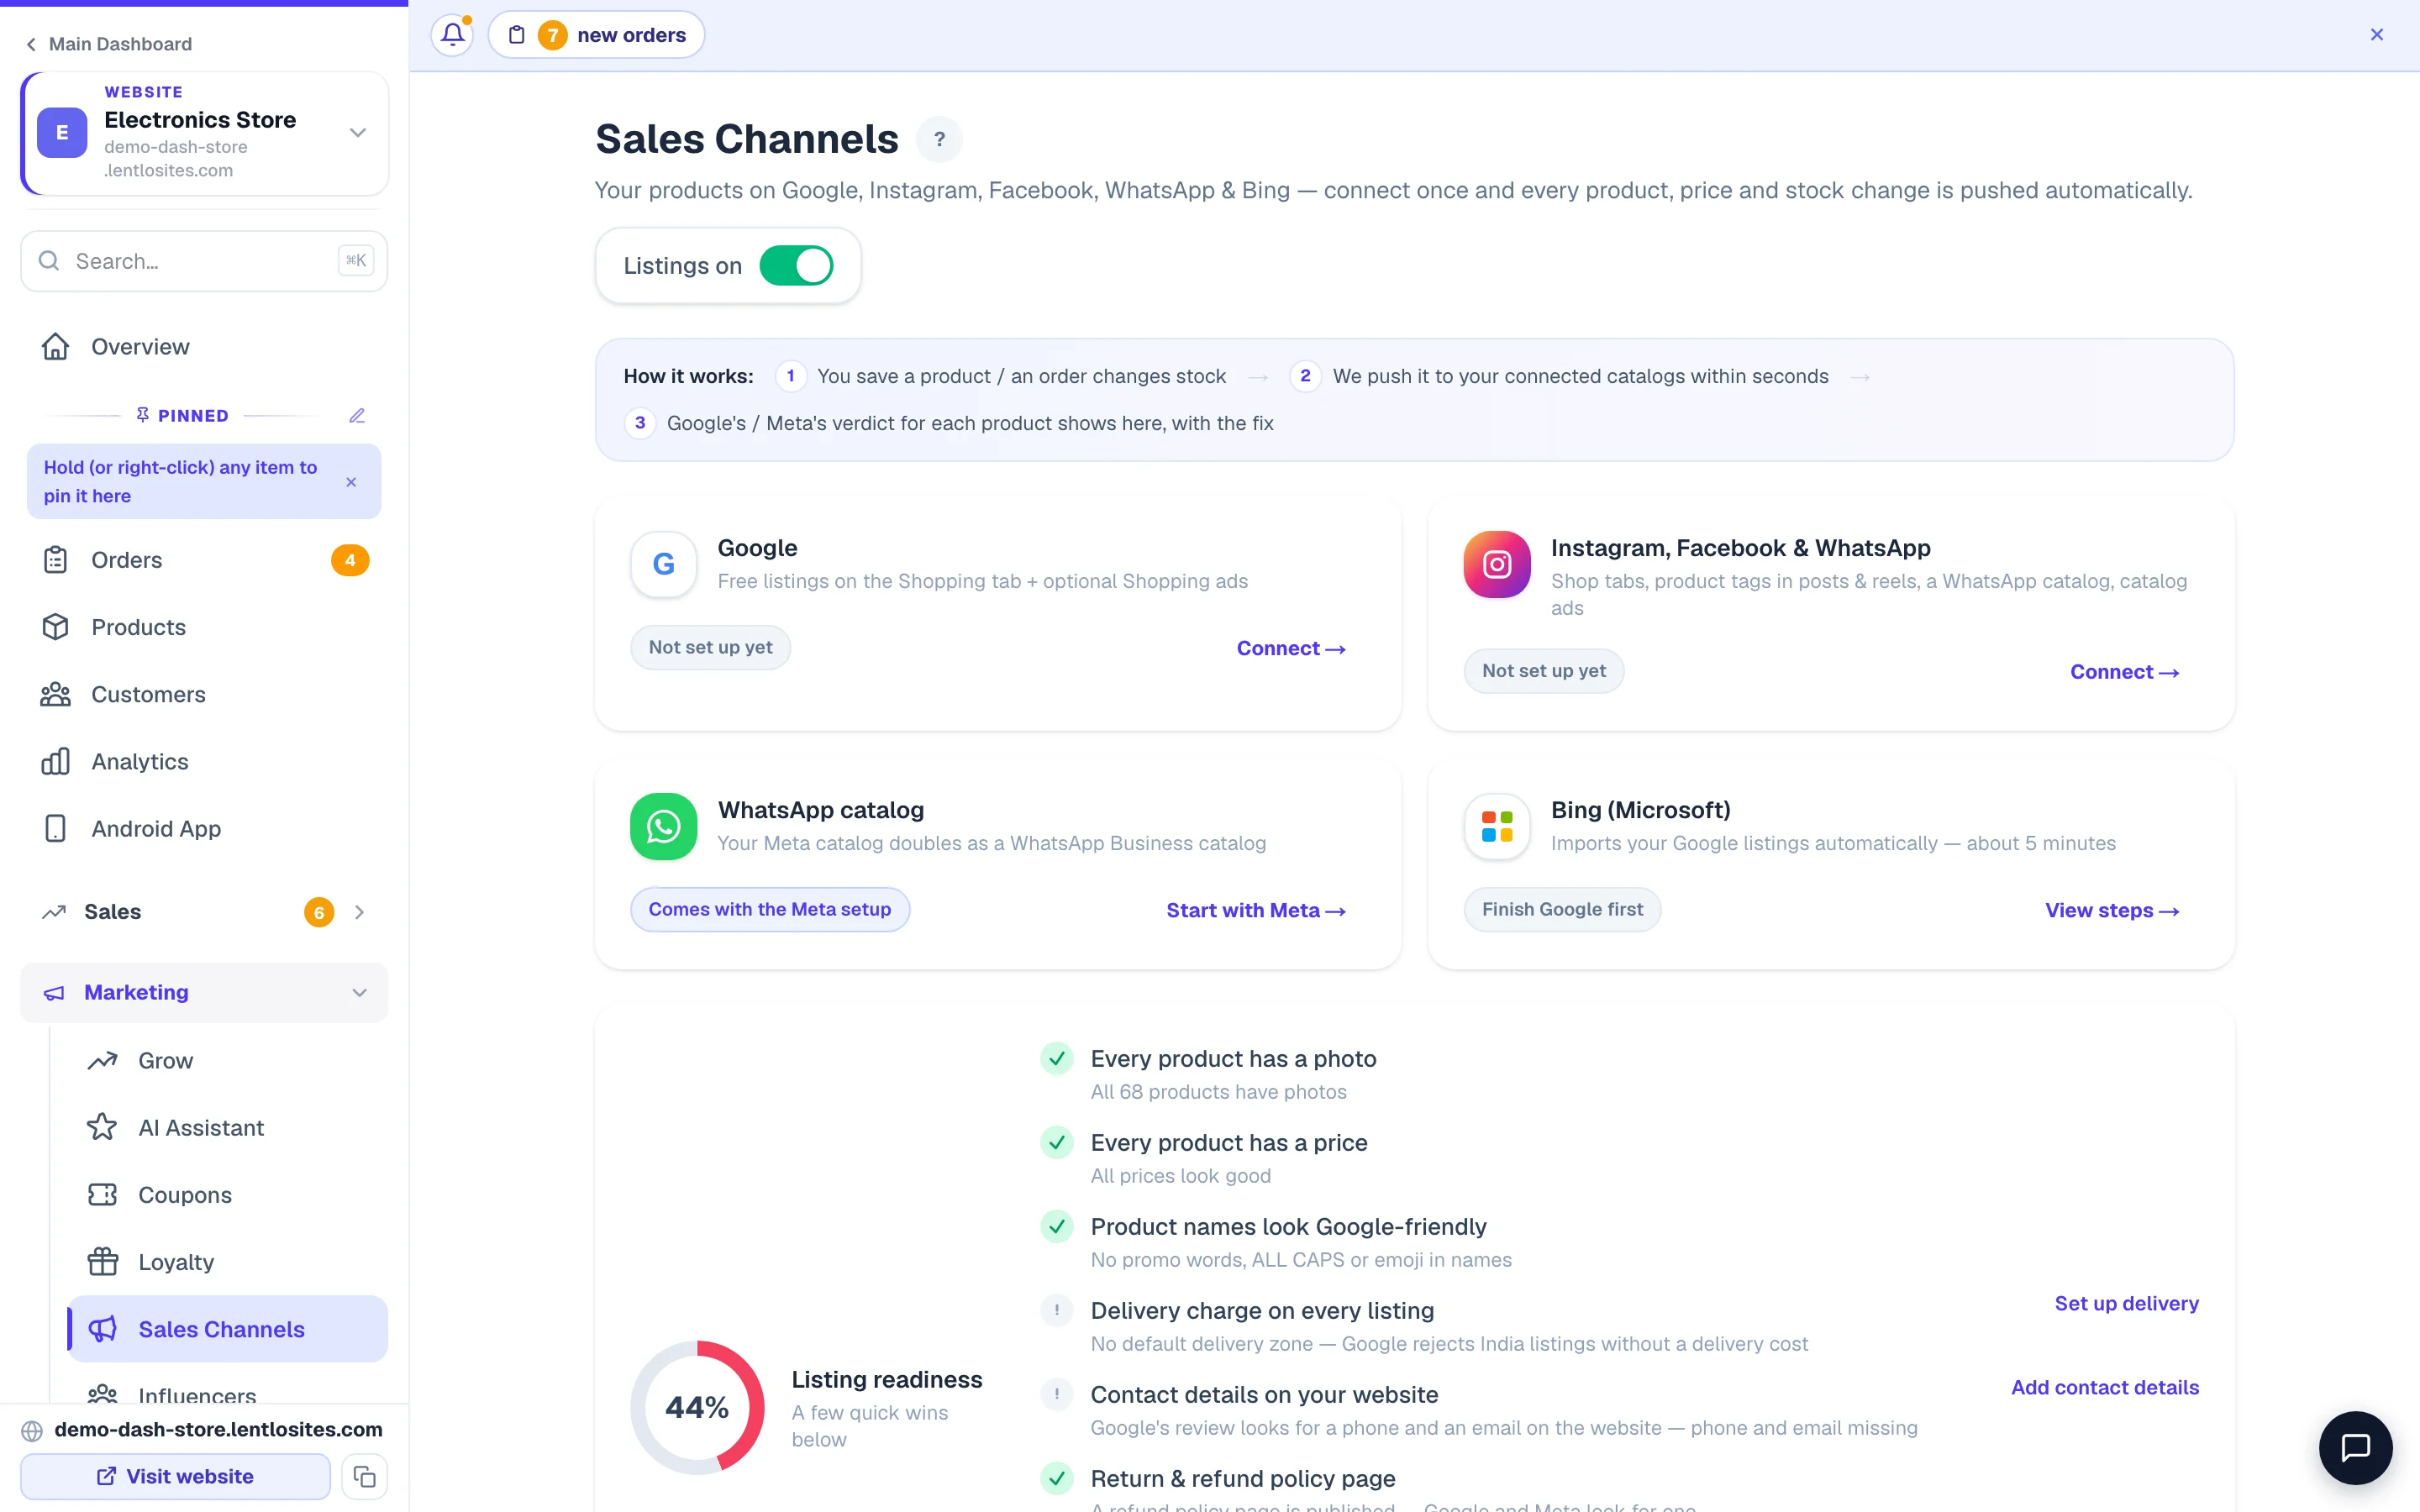The width and height of the screenshot is (2420, 1512).
Task: Click Set up delivery link
Action: [x=2126, y=1303]
